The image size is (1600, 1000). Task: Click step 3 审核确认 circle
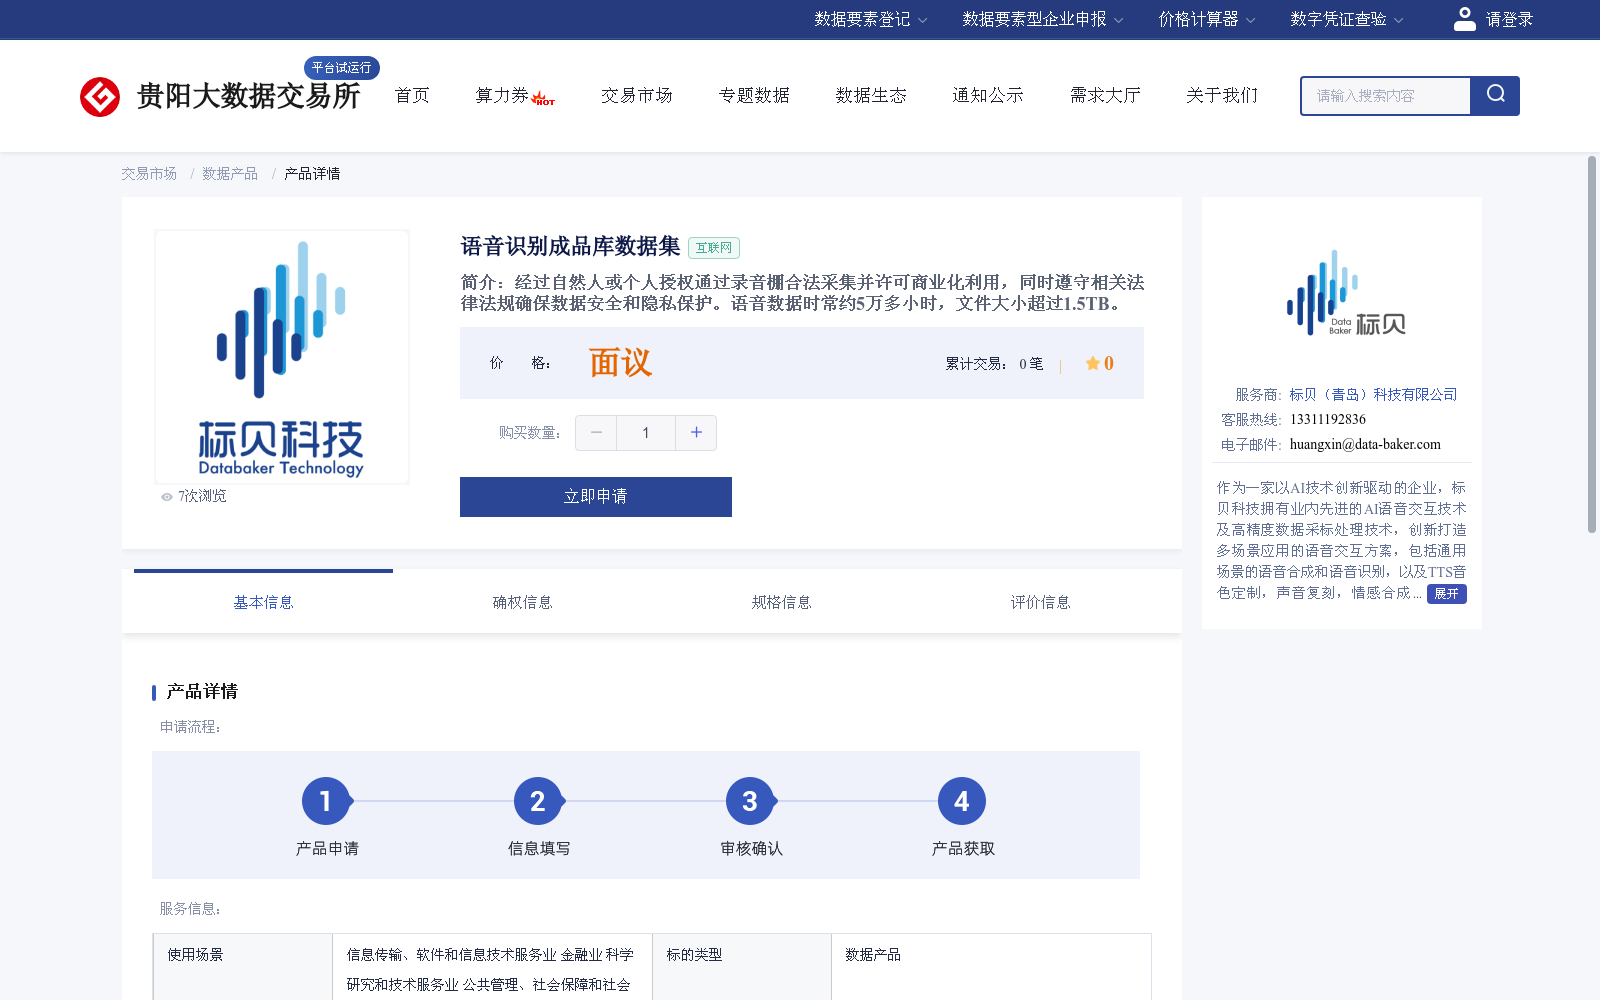[749, 801]
